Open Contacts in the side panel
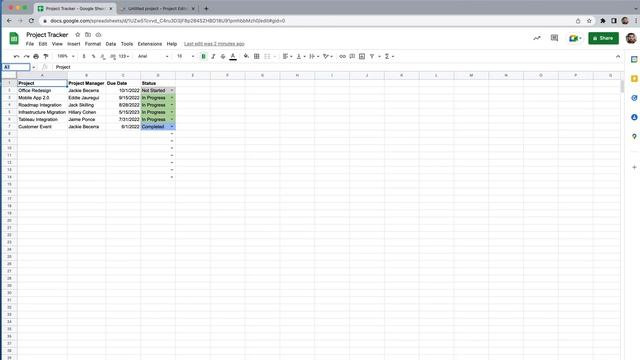The image size is (640, 360). tap(634, 117)
